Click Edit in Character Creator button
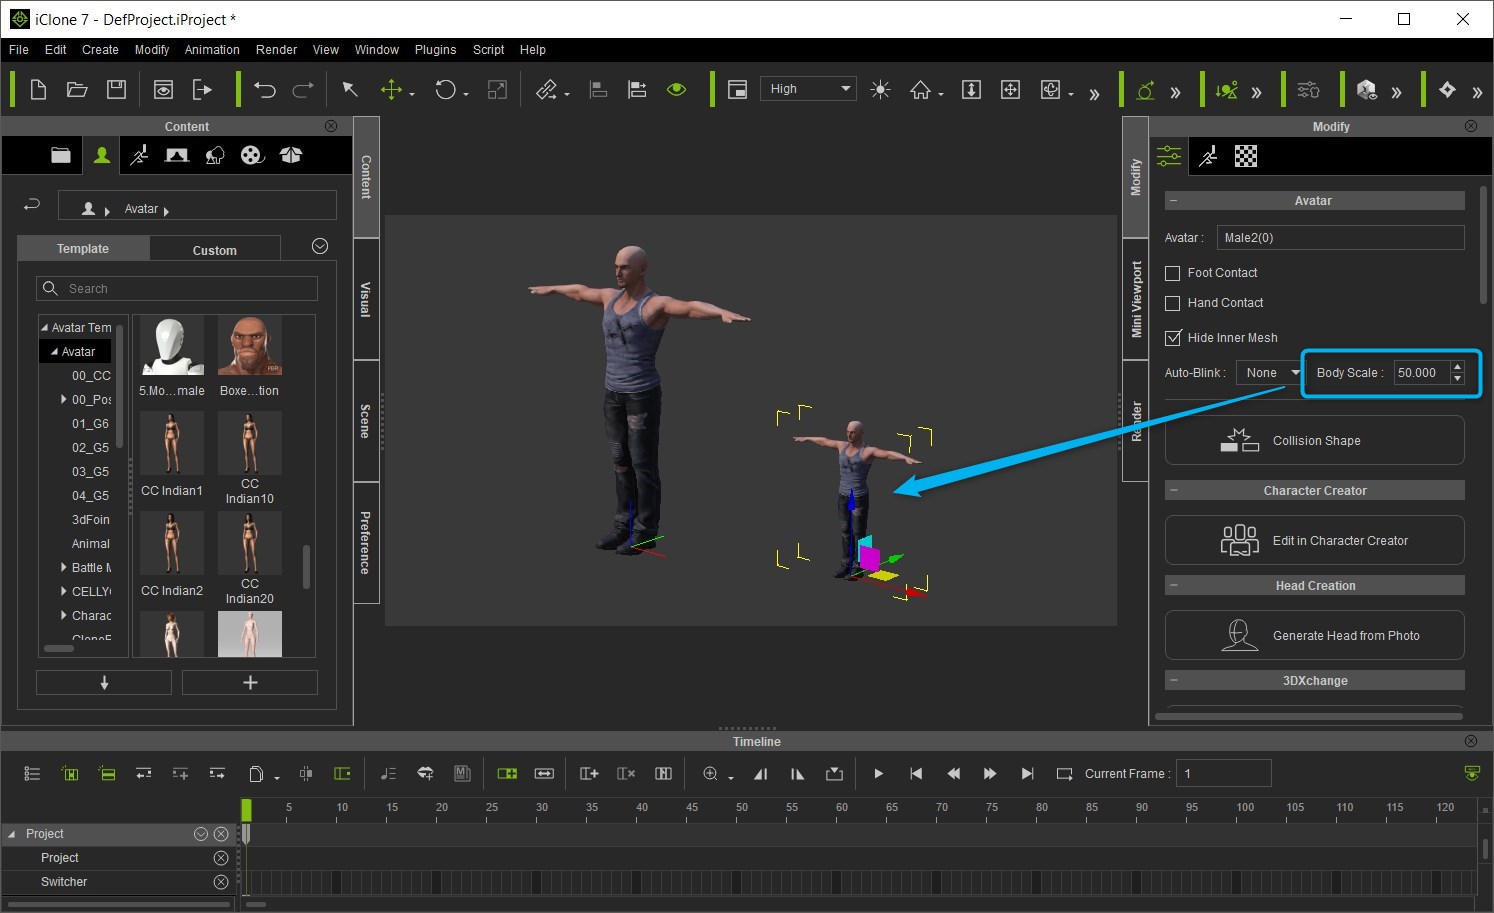The width and height of the screenshot is (1494, 913). click(1315, 541)
